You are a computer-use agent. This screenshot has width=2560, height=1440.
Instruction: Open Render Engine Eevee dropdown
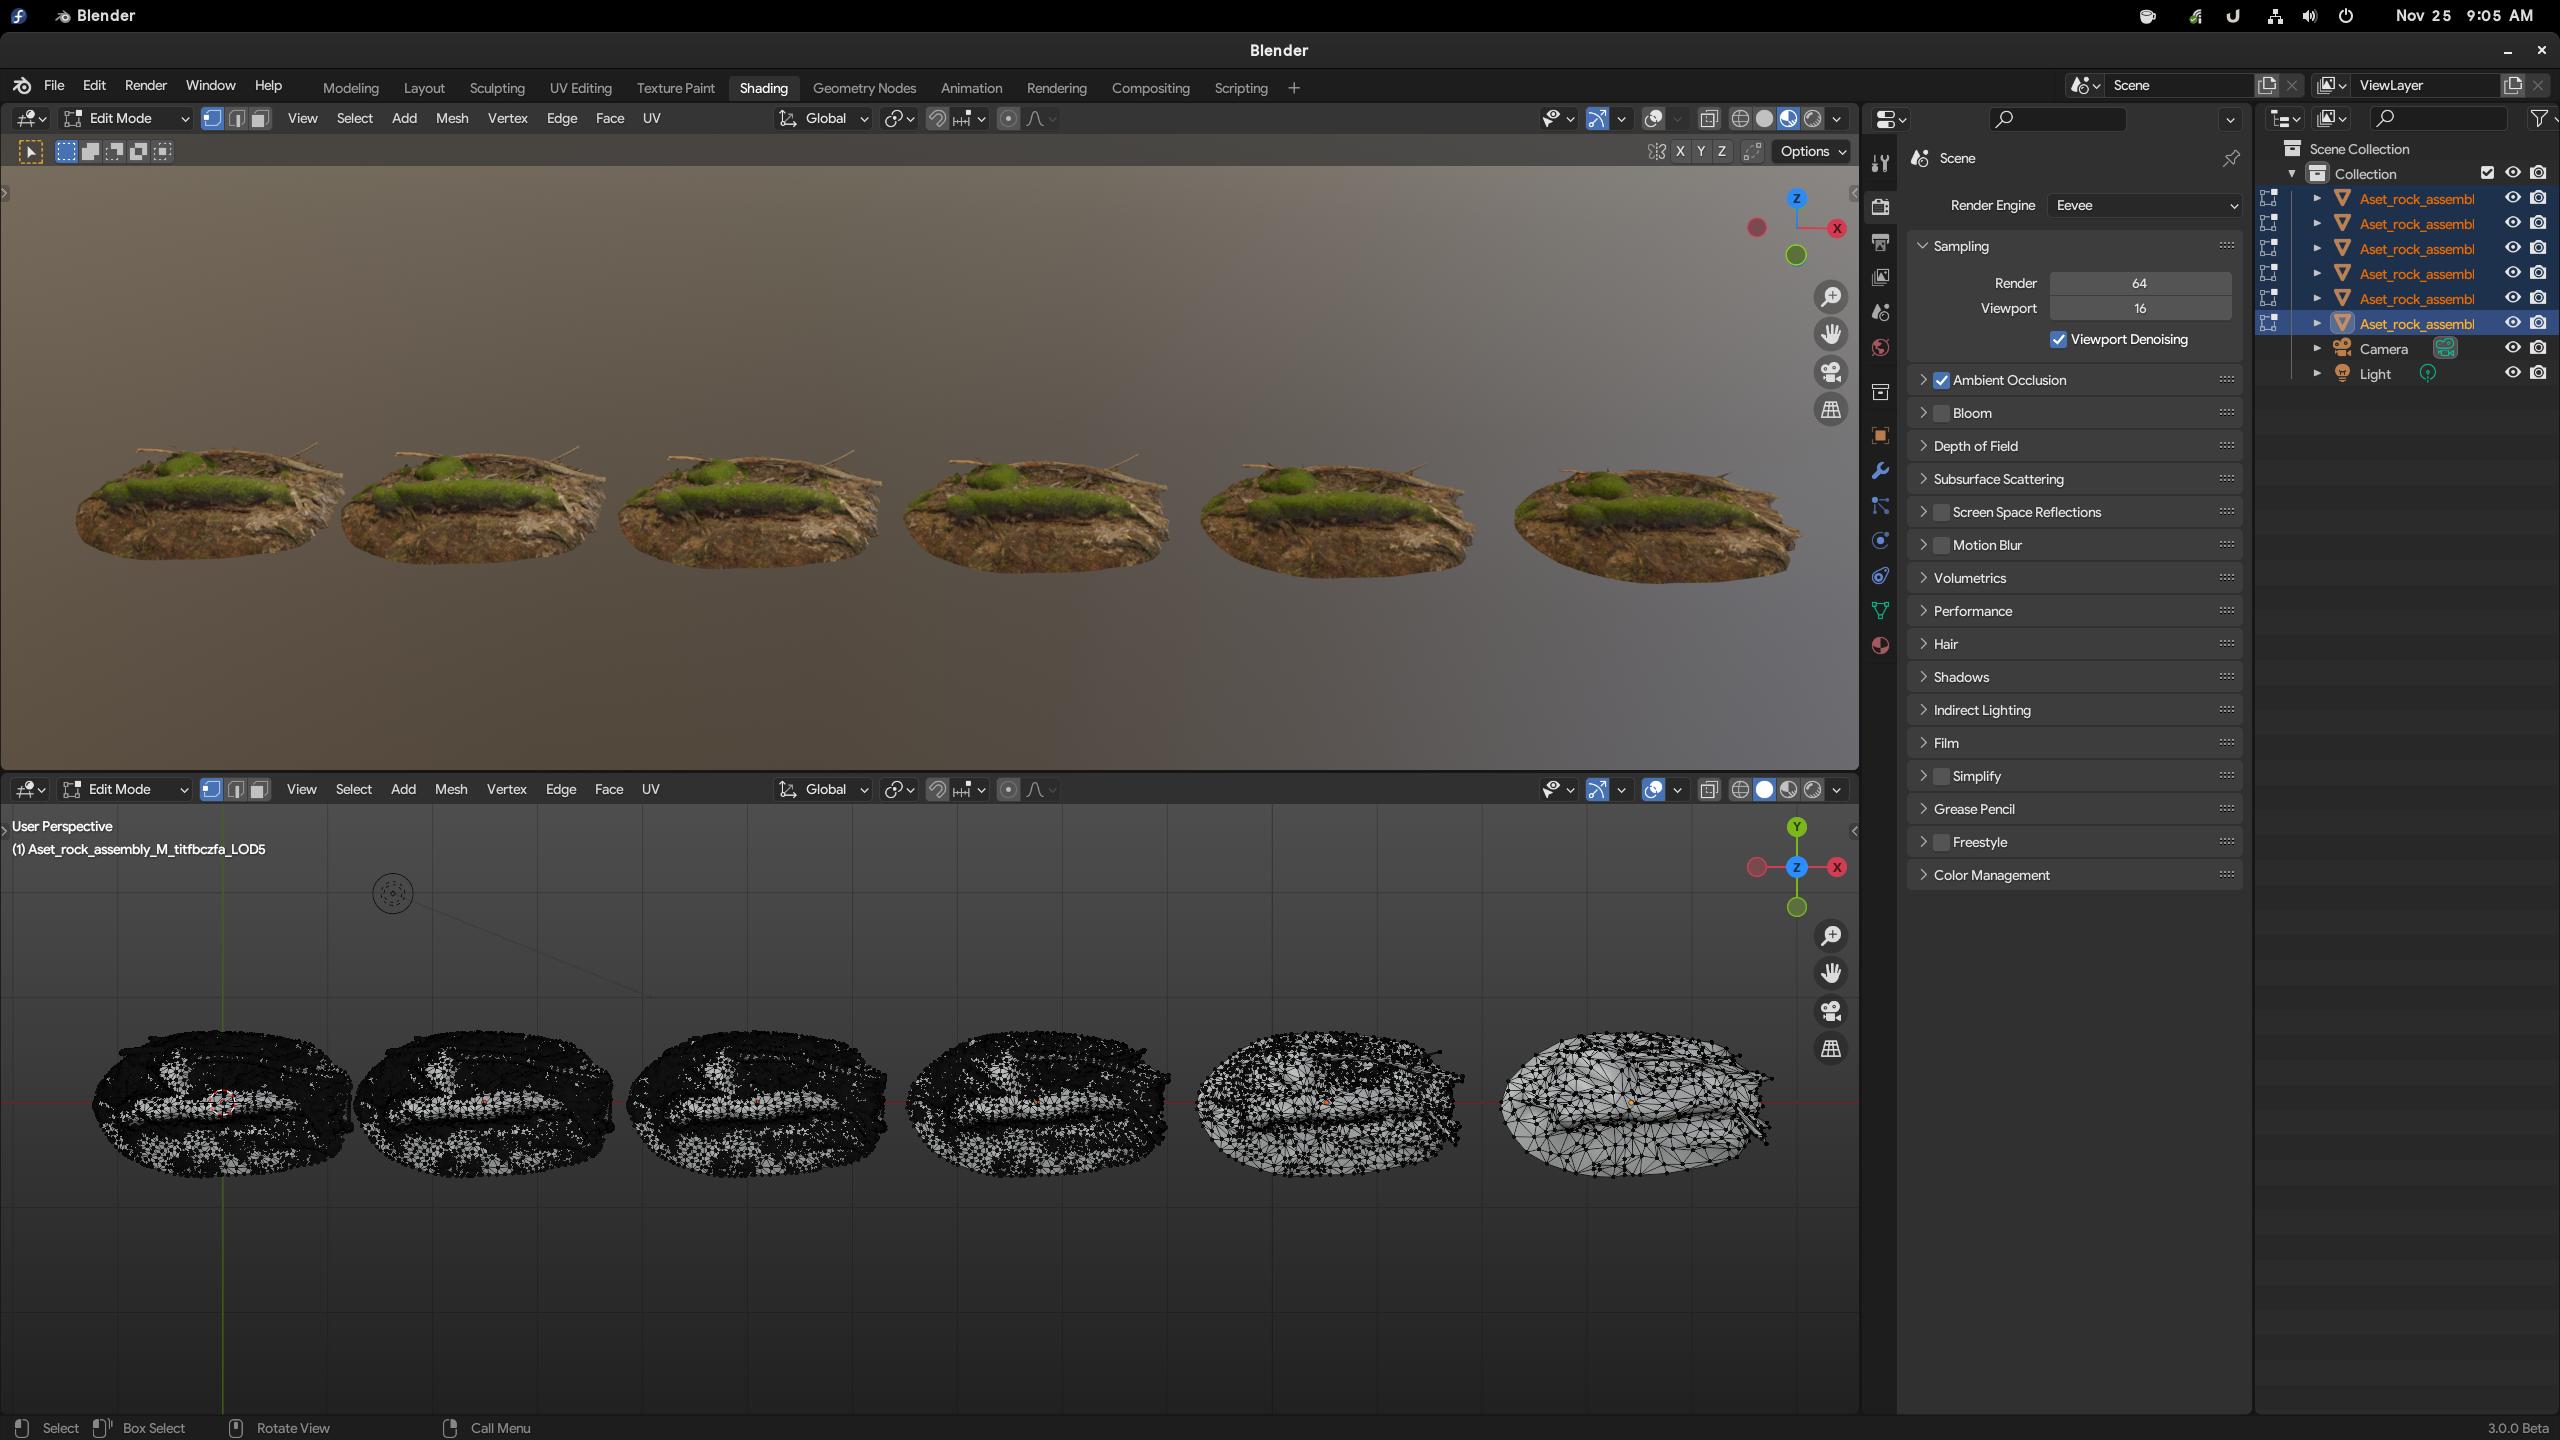click(2144, 205)
